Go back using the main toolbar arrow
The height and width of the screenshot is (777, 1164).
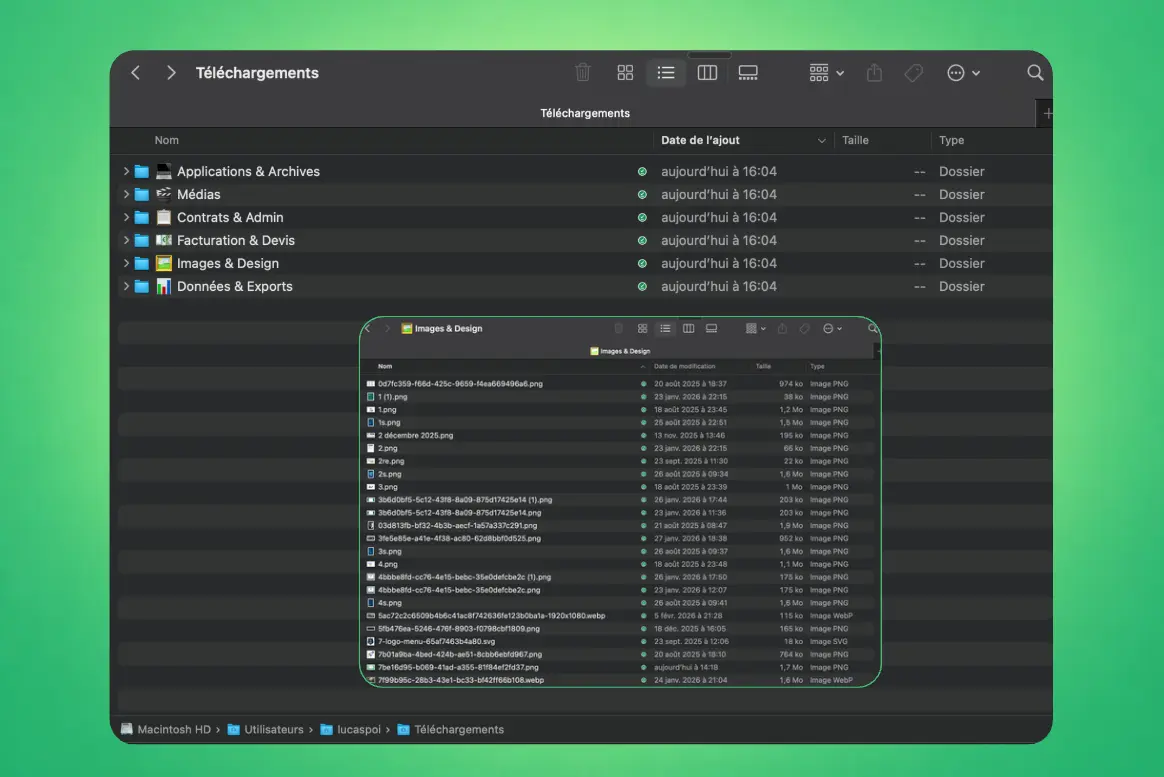(x=136, y=73)
